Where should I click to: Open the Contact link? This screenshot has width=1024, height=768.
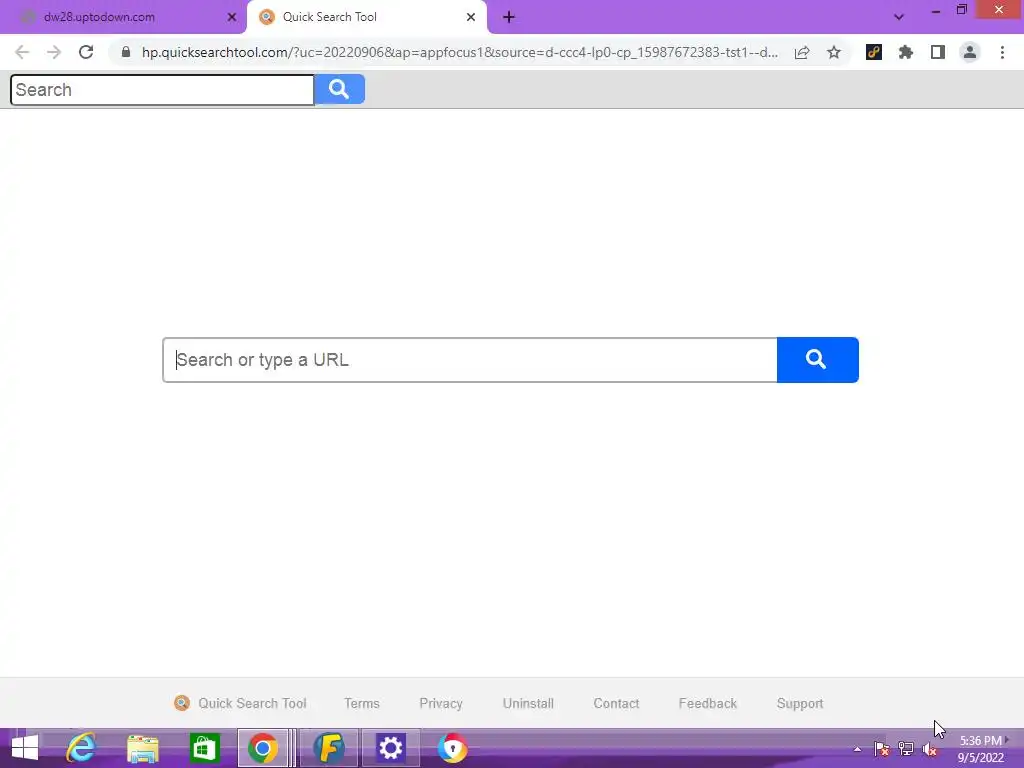point(616,703)
